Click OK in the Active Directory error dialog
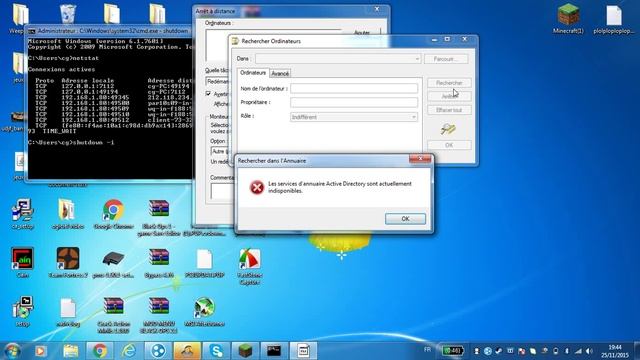This screenshot has height=360, width=640. coord(405,219)
